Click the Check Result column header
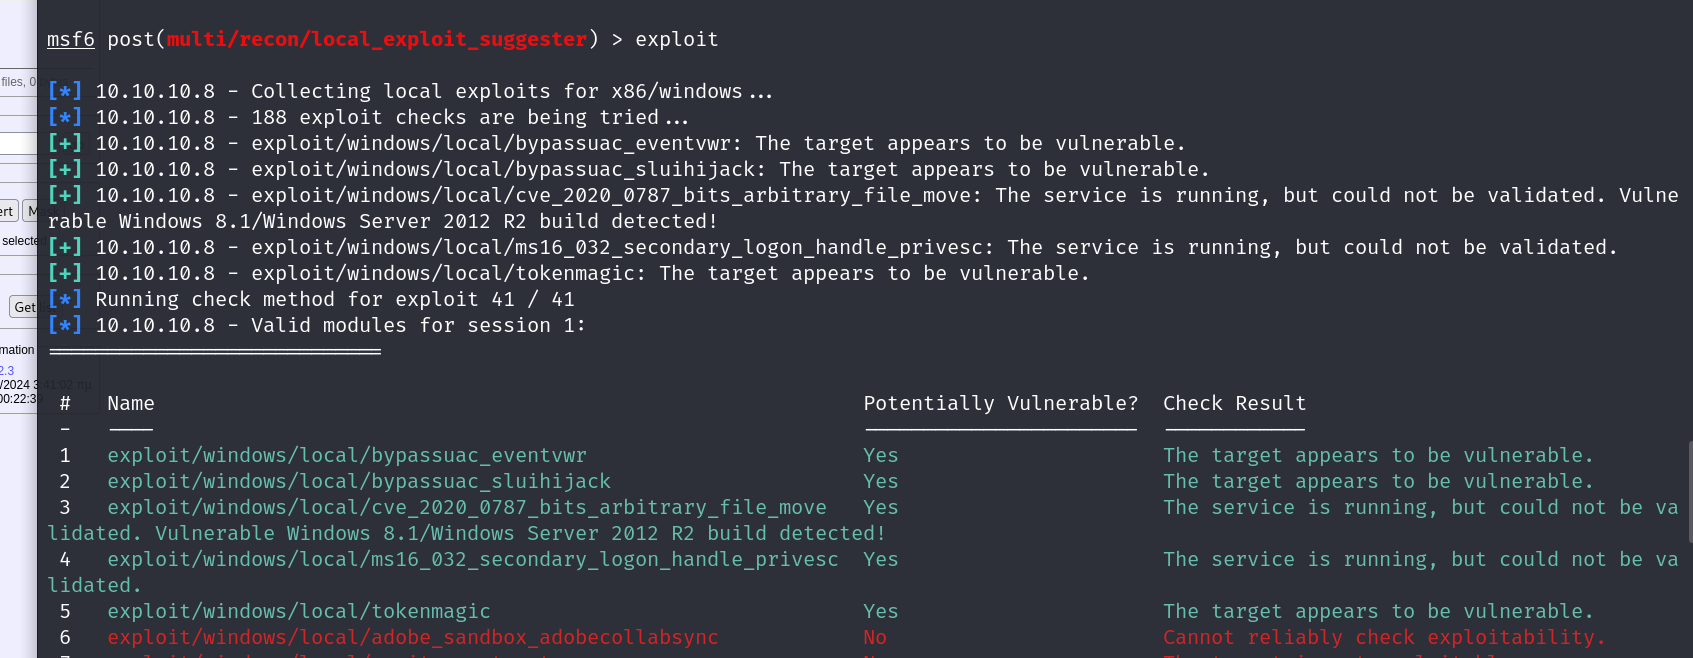Screen dimensions: 1693x658 (x=1234, y=404)
